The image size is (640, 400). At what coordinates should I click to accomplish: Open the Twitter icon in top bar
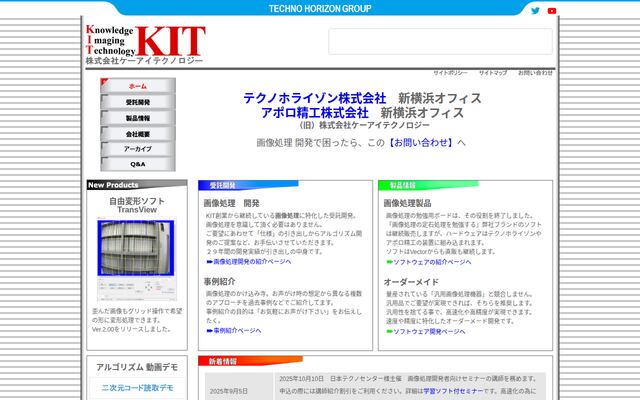[x=535, y=11]
